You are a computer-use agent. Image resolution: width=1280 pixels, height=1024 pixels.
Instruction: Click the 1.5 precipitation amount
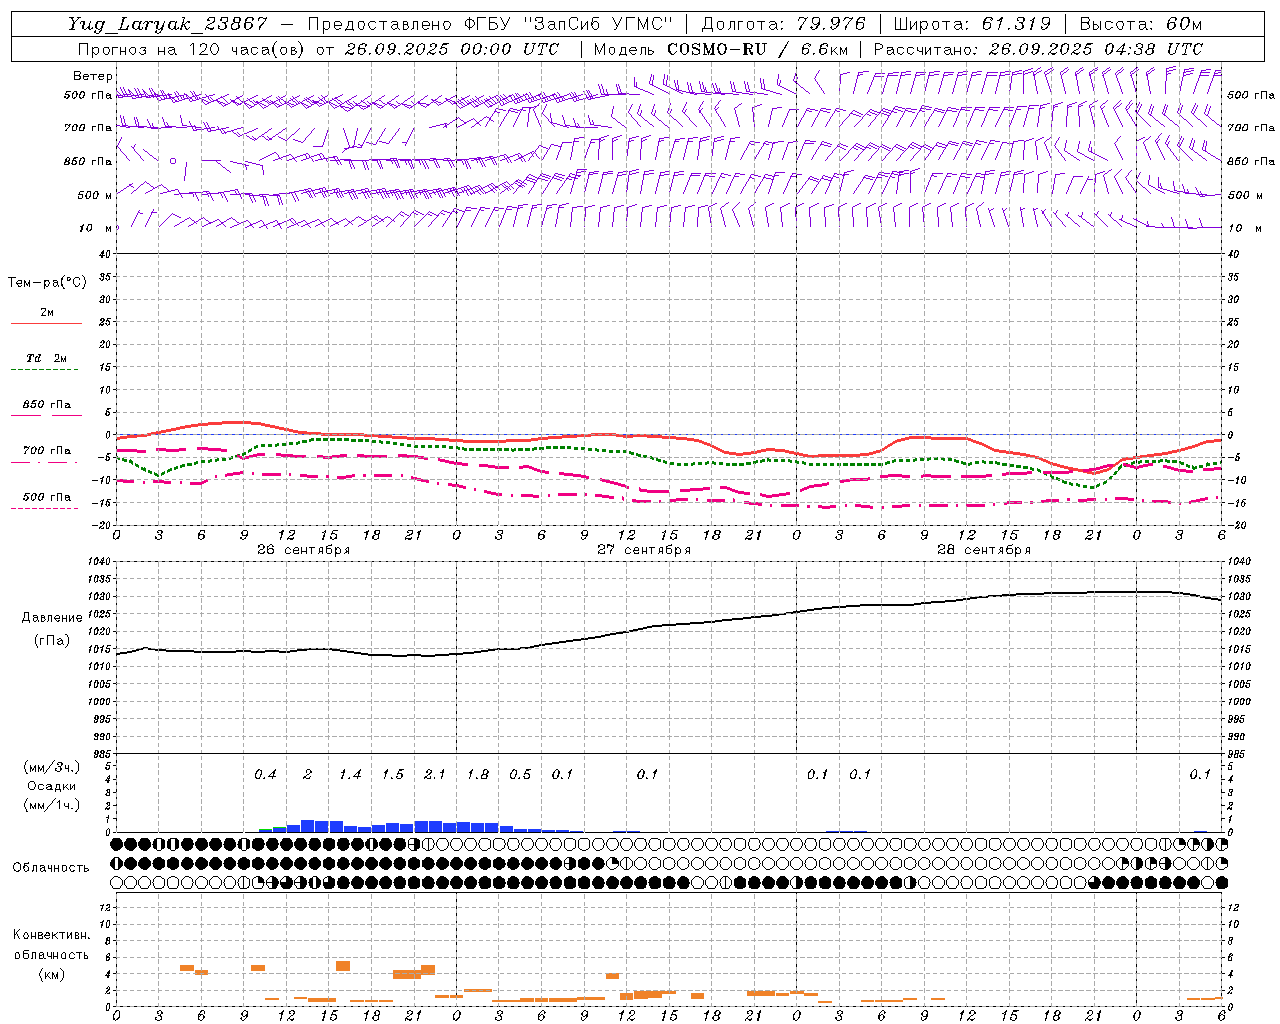(393, 774)
